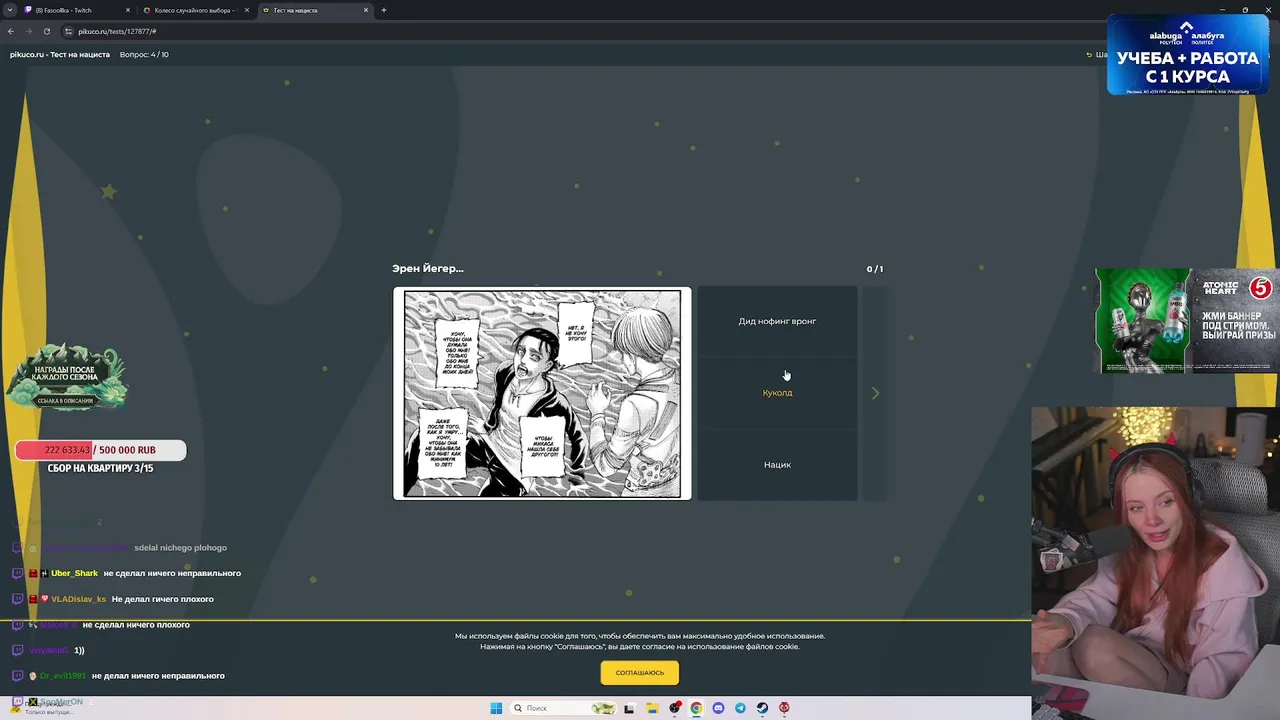Click the Dr_evil1991 chat username
The height and width of the screenshot is (720, 1280).
click(x=62, y=676)
